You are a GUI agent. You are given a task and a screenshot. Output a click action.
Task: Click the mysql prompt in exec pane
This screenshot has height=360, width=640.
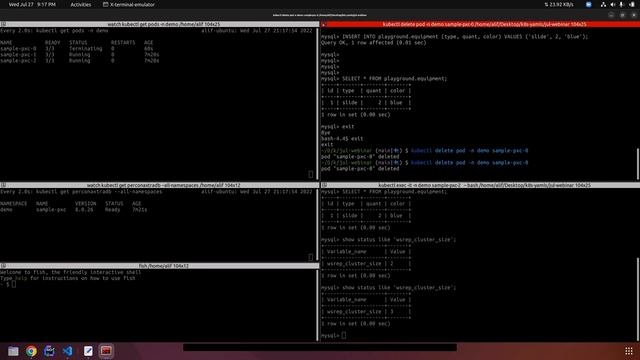click(333, 336)
